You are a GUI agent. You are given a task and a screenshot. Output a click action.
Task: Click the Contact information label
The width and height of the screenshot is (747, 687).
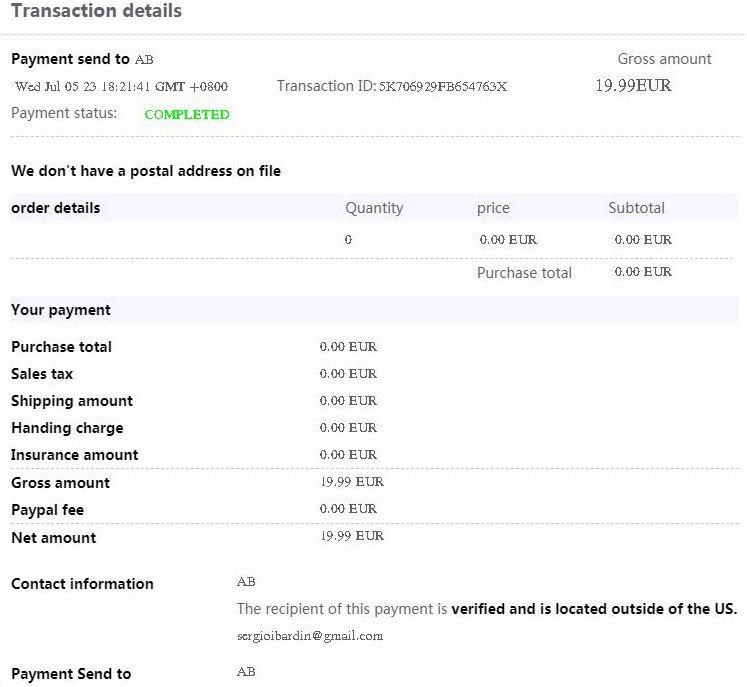[82, 584]
